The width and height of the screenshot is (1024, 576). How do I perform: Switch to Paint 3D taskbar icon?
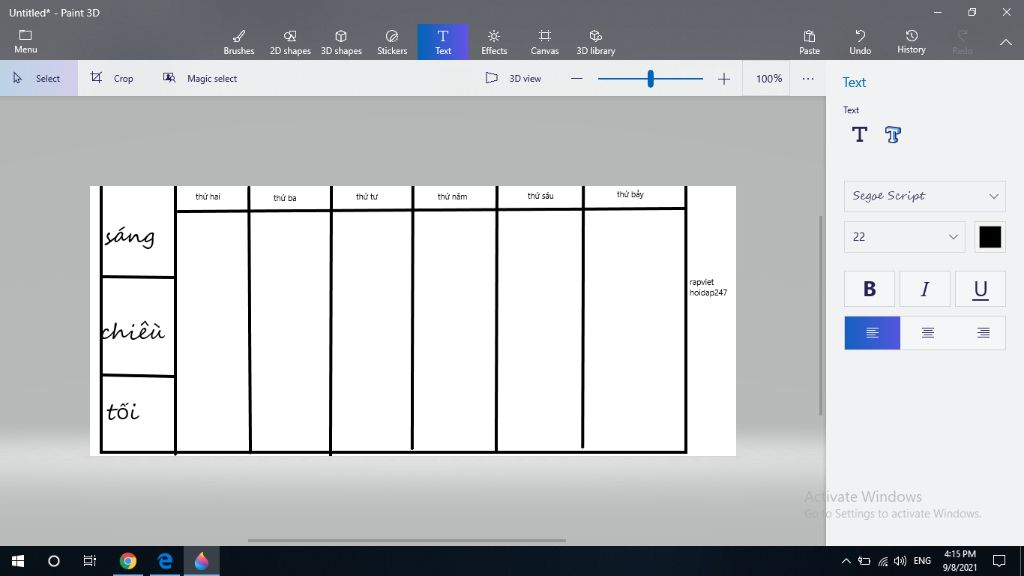[201, 561]
